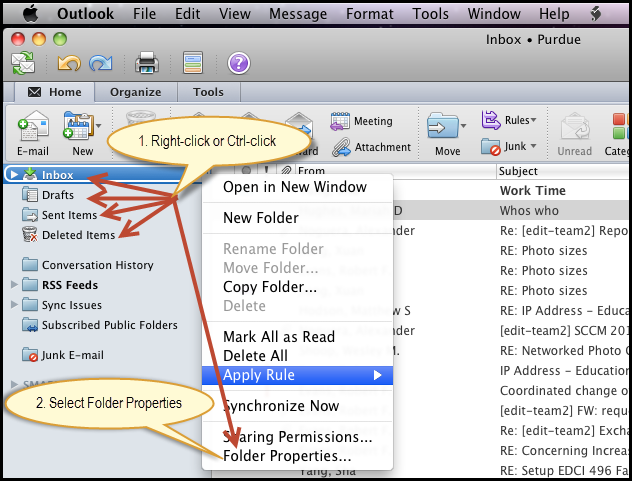Open the Edit menu
Screen dimensions: 632x481
coord(187,14)
